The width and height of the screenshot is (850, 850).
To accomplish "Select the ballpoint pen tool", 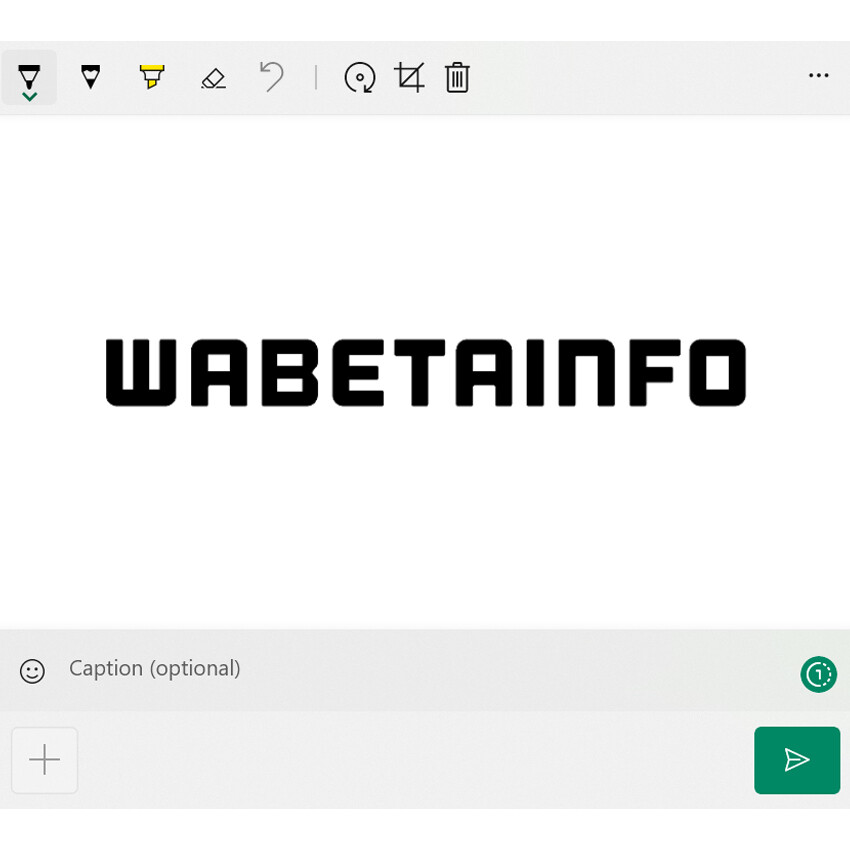I will (29, 75).
